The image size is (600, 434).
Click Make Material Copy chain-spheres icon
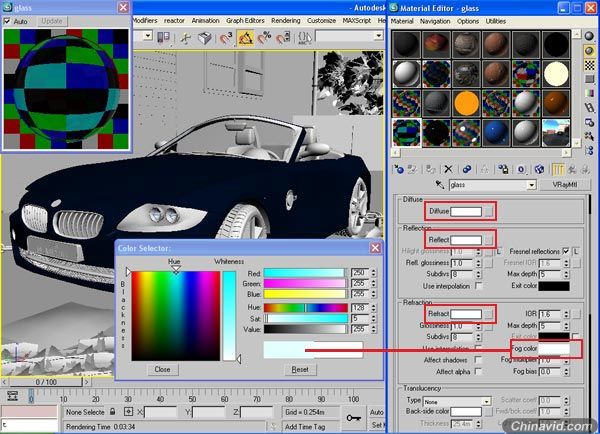pyautogui.click(x=466, y=169)
